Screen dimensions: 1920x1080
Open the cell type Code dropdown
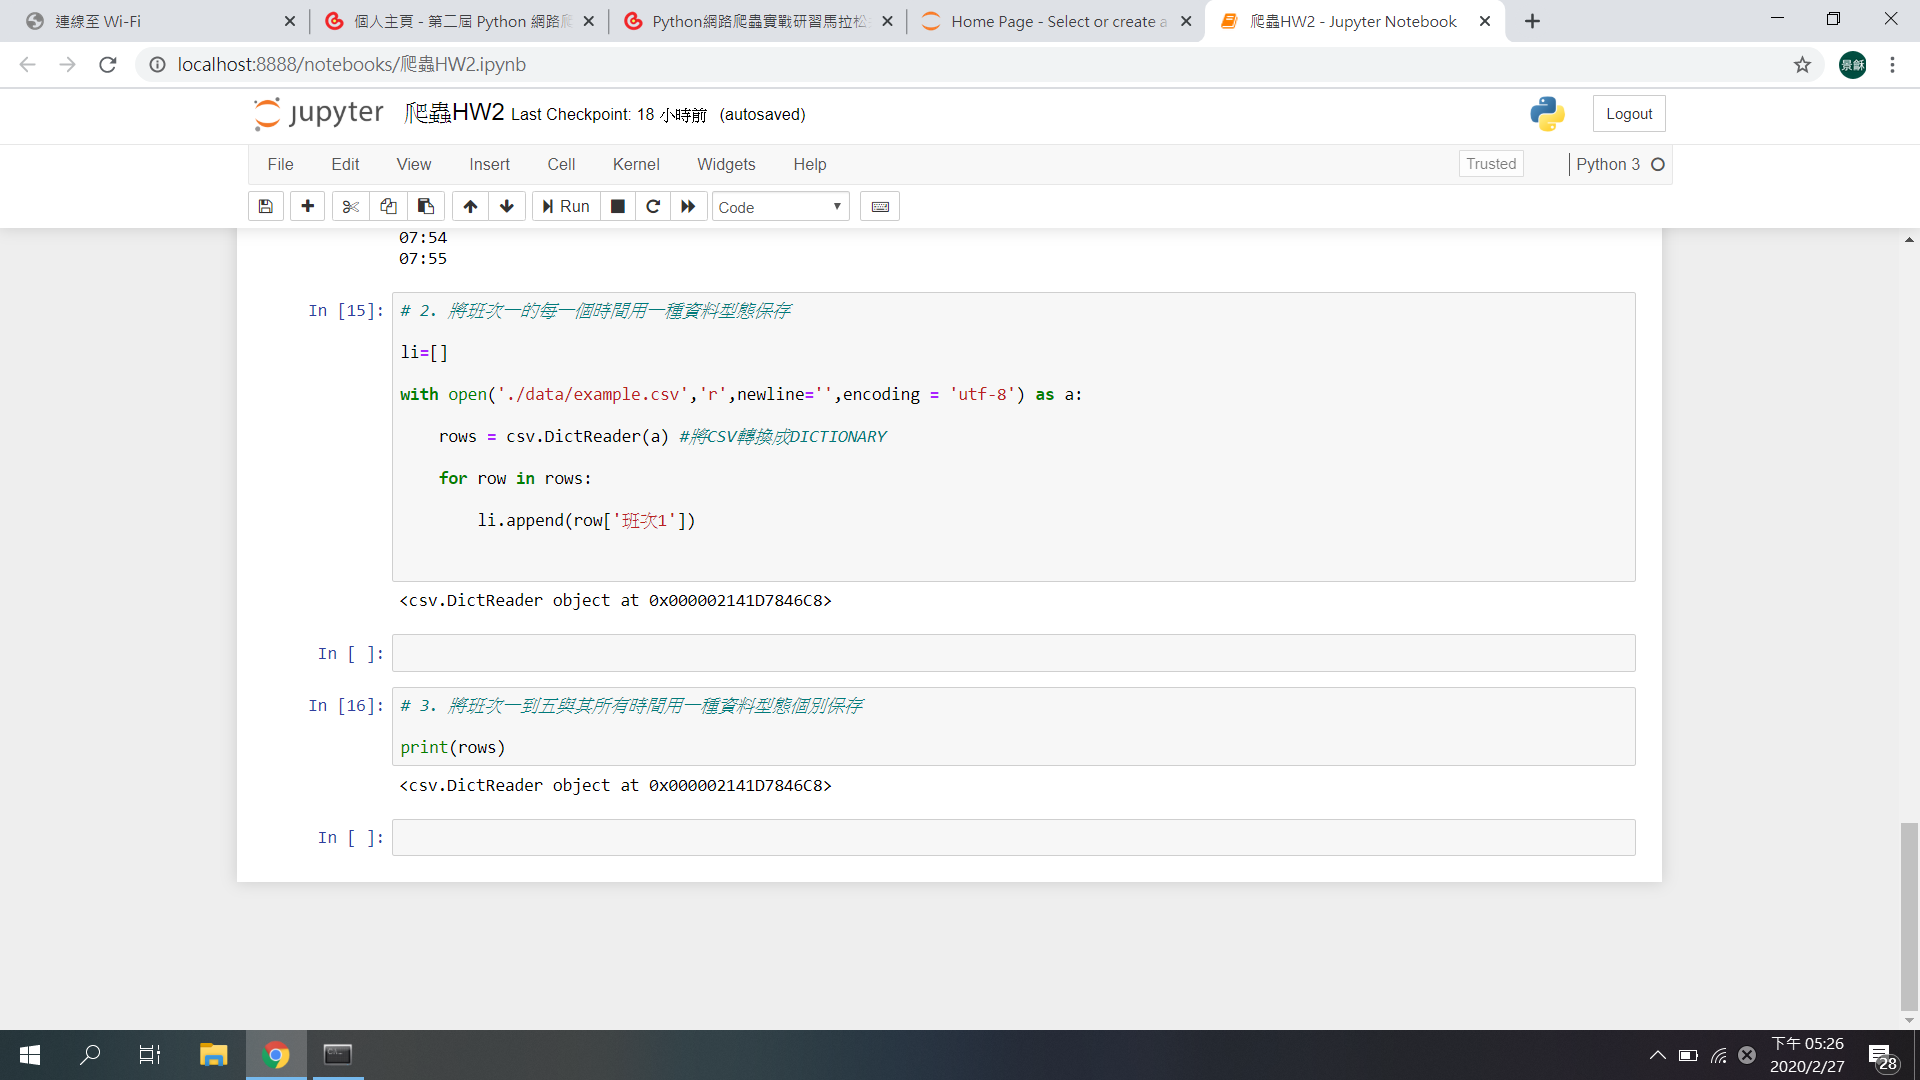click(x=780, y=207)
